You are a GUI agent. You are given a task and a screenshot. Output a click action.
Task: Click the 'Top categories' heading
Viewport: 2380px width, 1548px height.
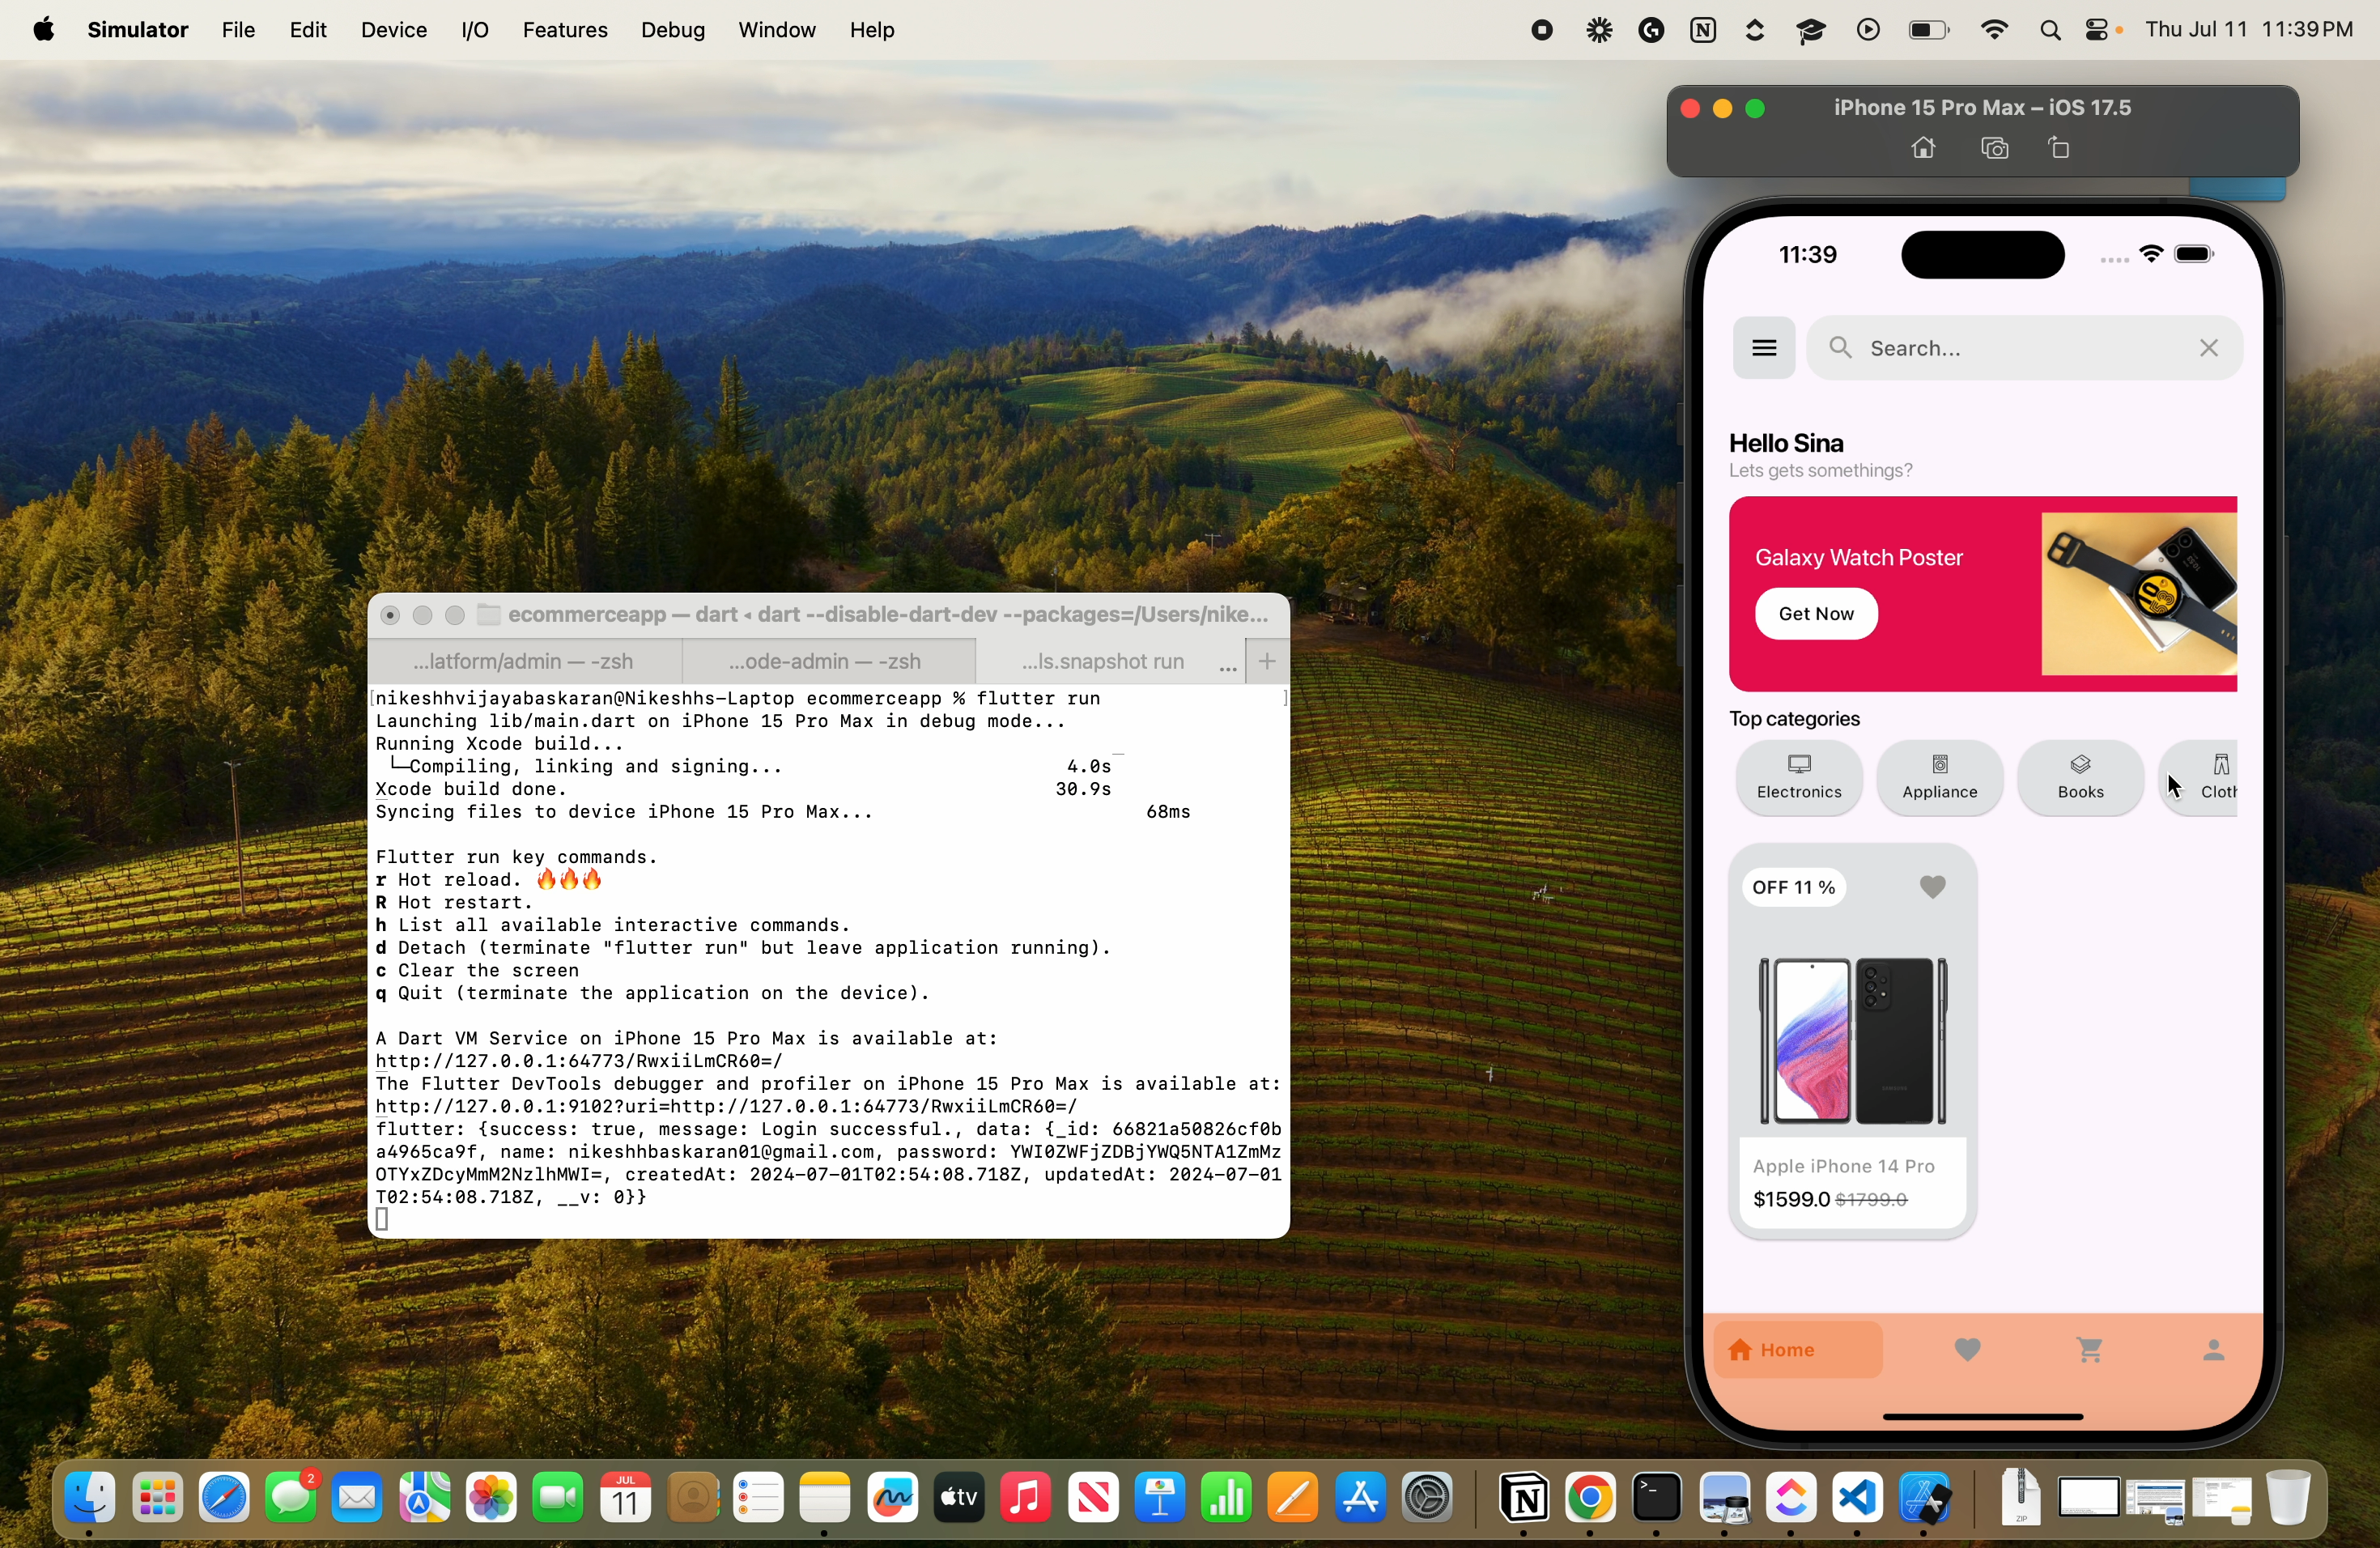(x=1794, y=719)
